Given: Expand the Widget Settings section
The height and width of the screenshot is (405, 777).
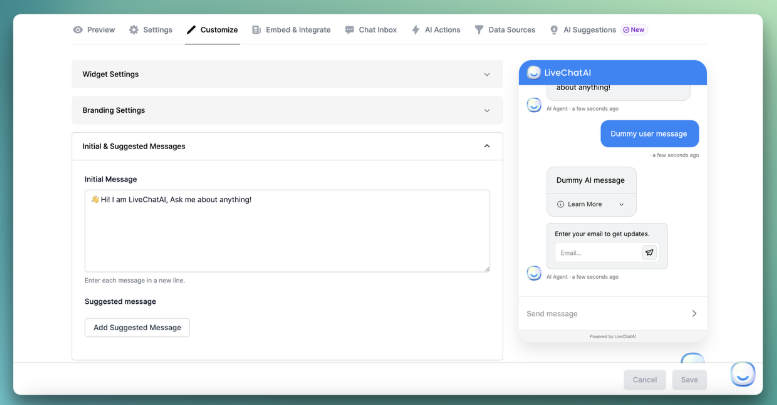Looking at the screenshot, I should pyautogui.click(x=287, y=74).
